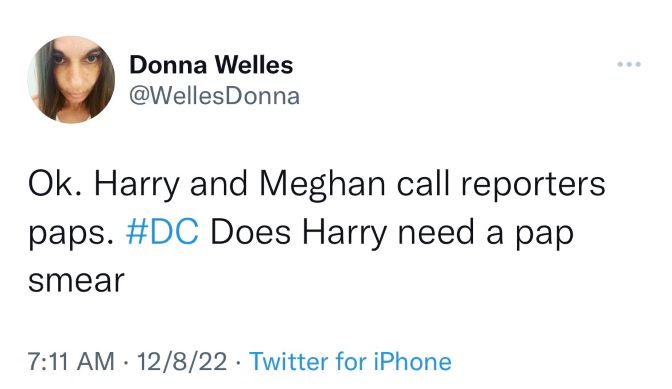Open the three-dot more options menu

tap(629, 65)
